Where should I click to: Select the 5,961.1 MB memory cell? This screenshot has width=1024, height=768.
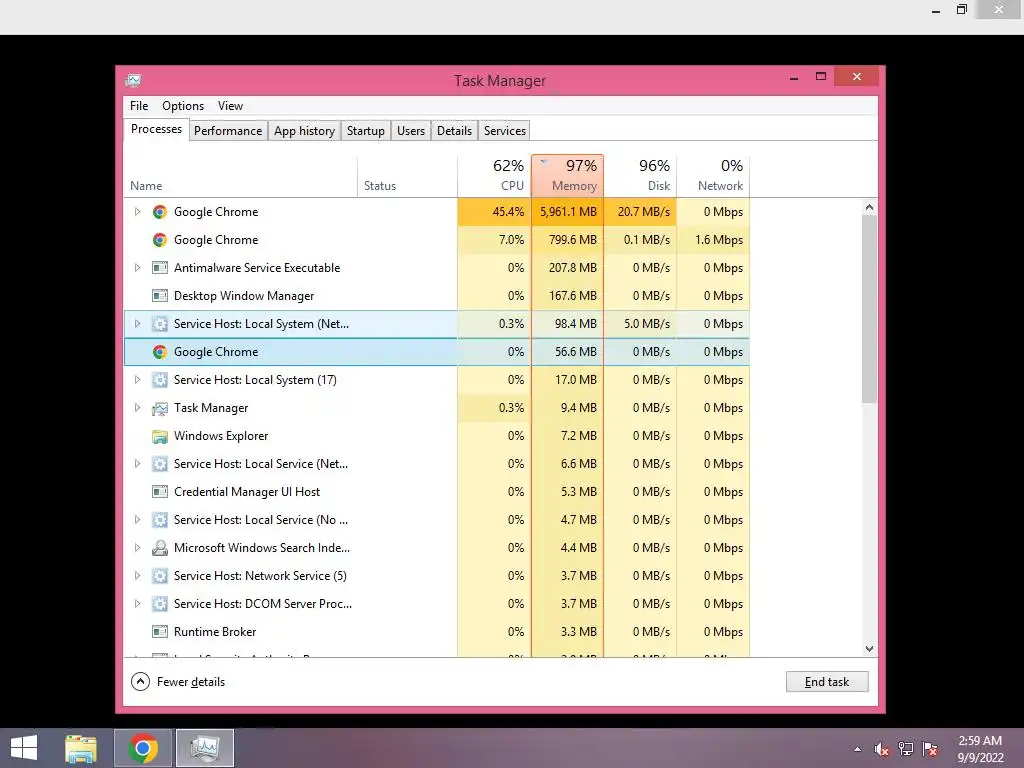coord(568,212)
